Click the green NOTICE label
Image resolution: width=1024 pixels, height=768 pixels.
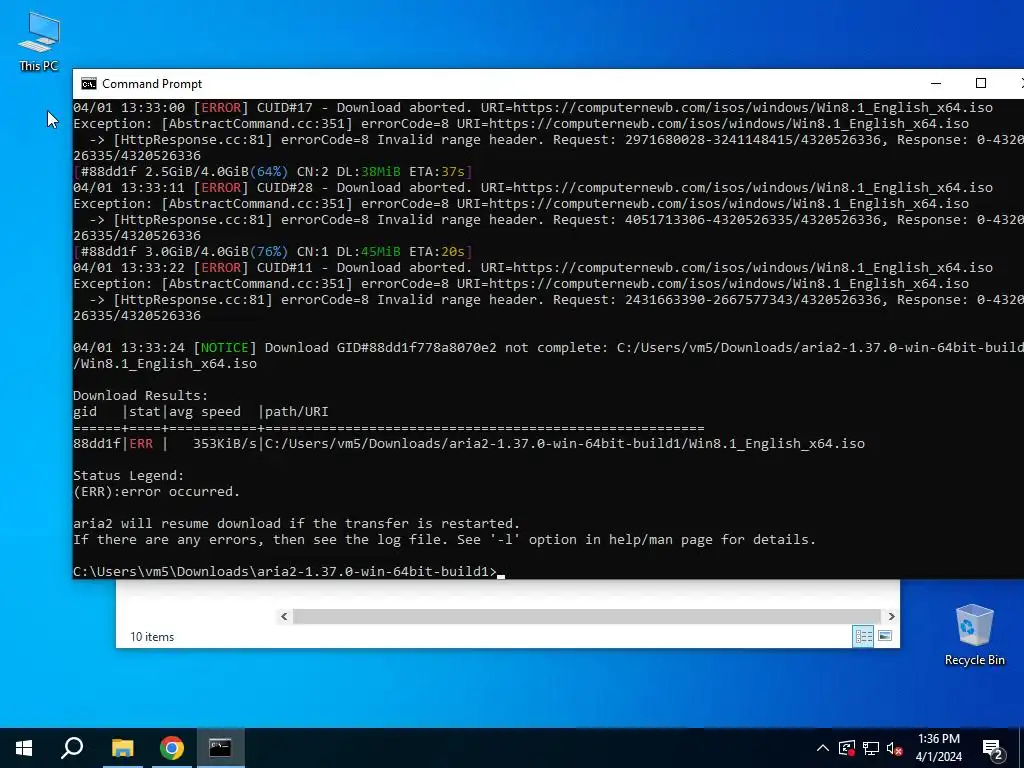pyautogui.click(x=225, y=347)
